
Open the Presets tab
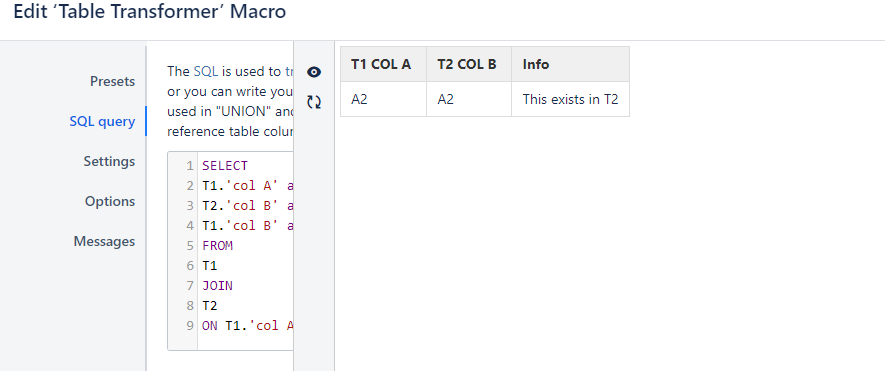point(112,81)
